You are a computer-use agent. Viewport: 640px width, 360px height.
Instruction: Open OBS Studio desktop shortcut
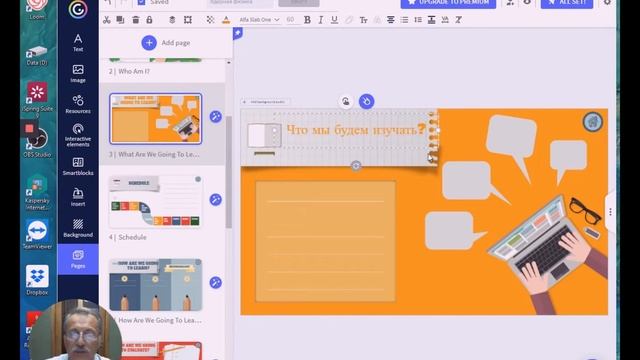click(x=37, y=141)
